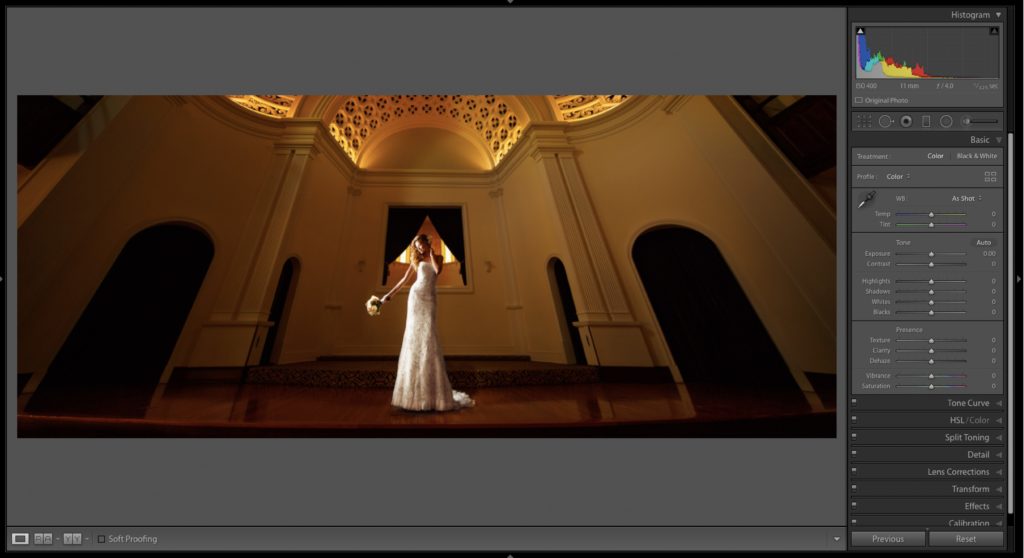Show the top module panel
Image resolution: width=1024 pixels, height=558 pixels.
click(510, 2)
